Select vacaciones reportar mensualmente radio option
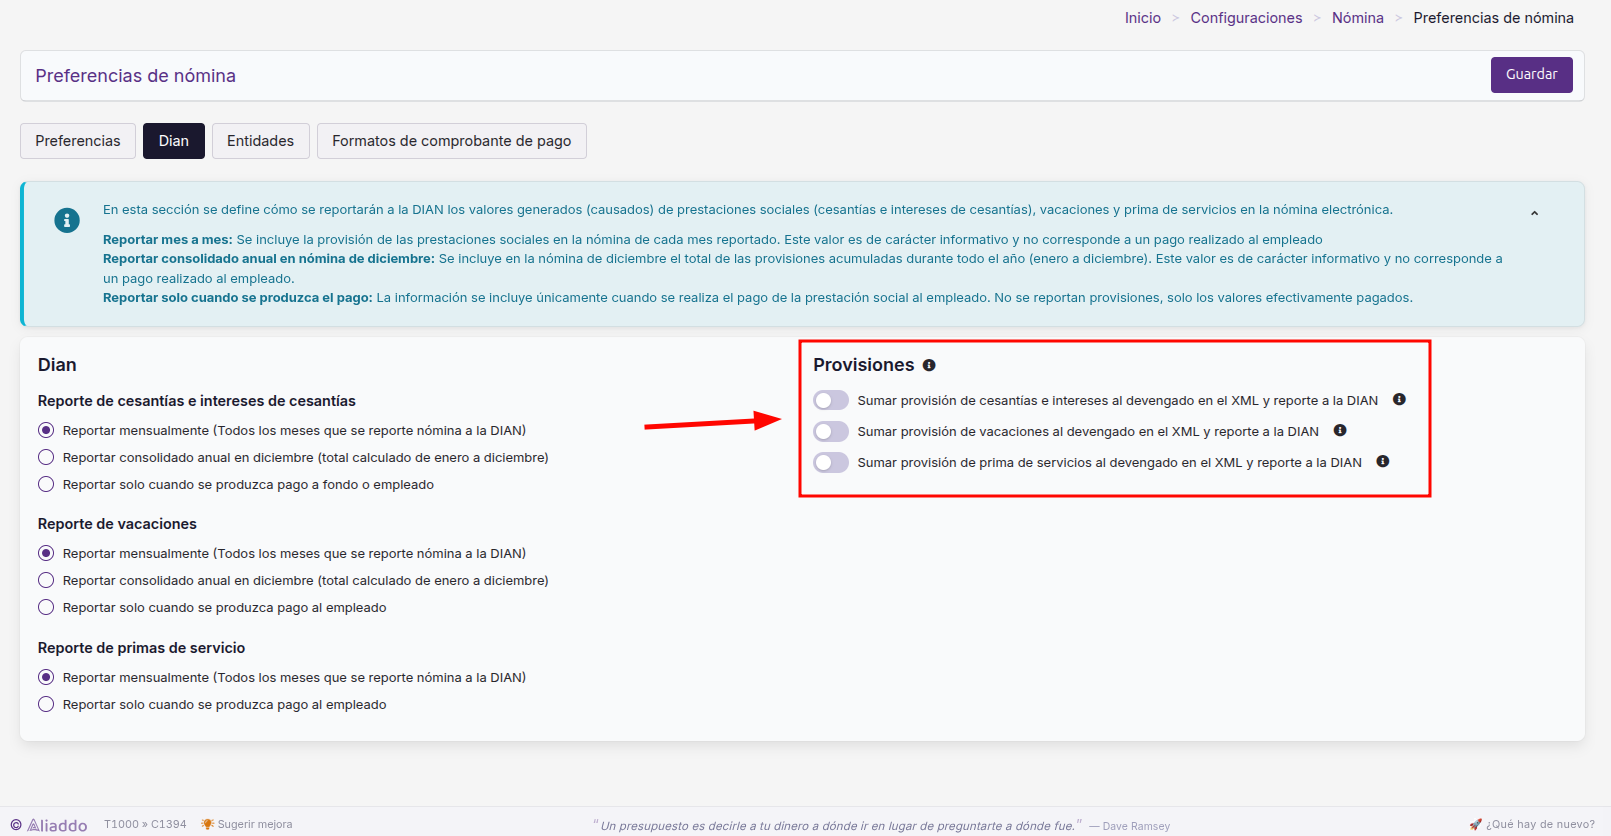Viewport: 1611px width, 836px height. coord(46,553)
